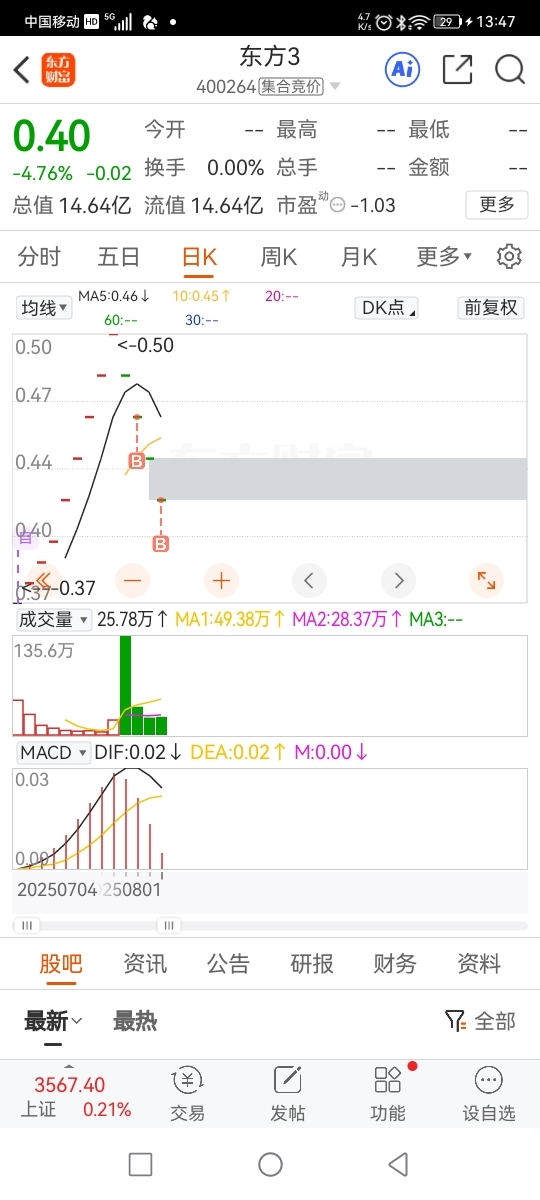The width and height of the screenshot is (540, 1200).
Task: Expand chart to fullscreen icon
Action: (486, 580)
